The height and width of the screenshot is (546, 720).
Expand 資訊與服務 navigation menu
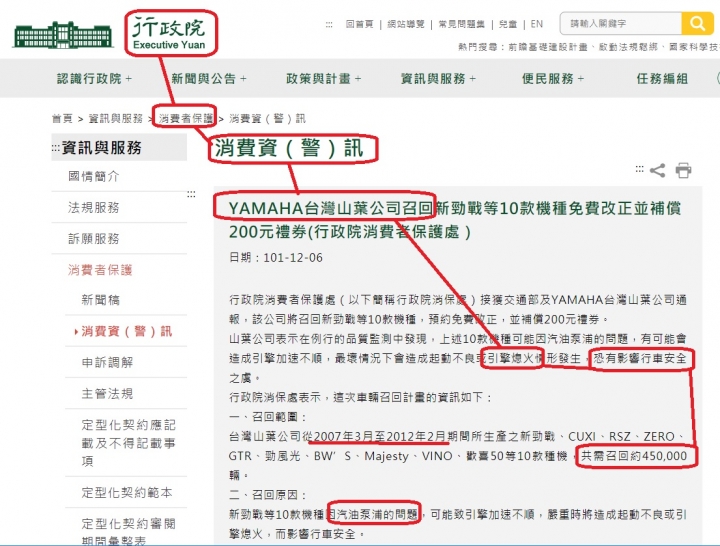pyautogui.click(x=439, y=79)
